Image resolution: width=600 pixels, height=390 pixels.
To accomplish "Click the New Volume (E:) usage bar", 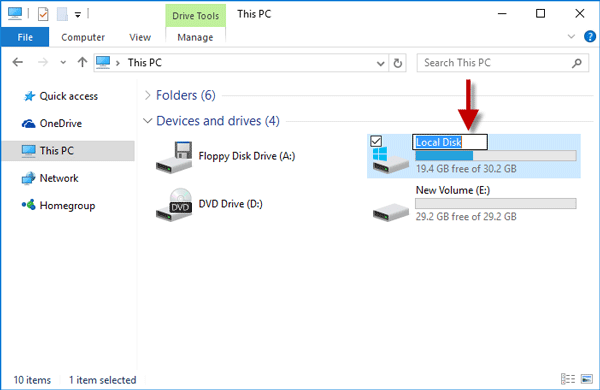I will pos(496,203).
